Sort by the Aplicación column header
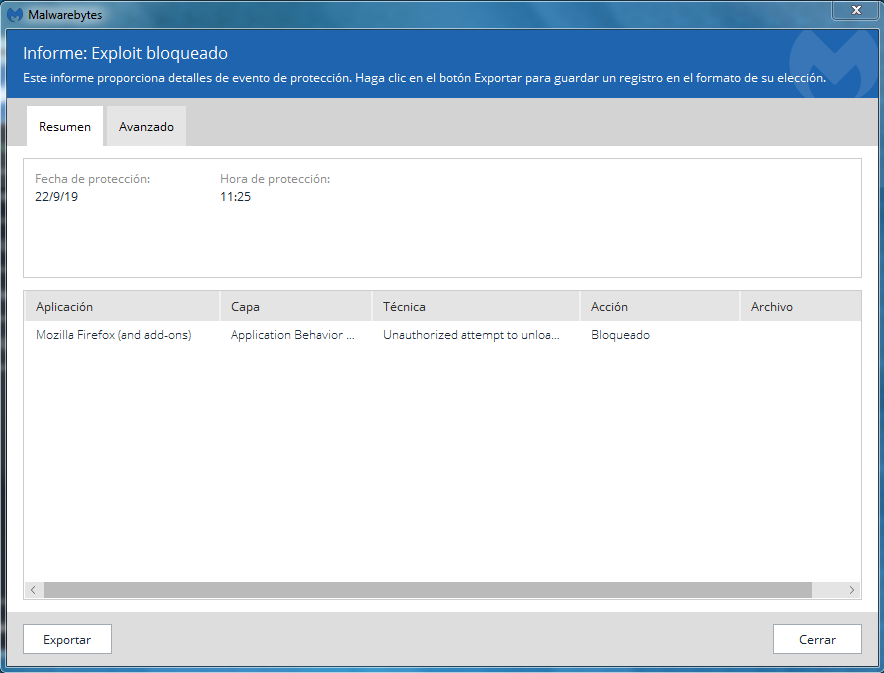The height and width of the screenshot is (673, 884). (x=122, y=307)
